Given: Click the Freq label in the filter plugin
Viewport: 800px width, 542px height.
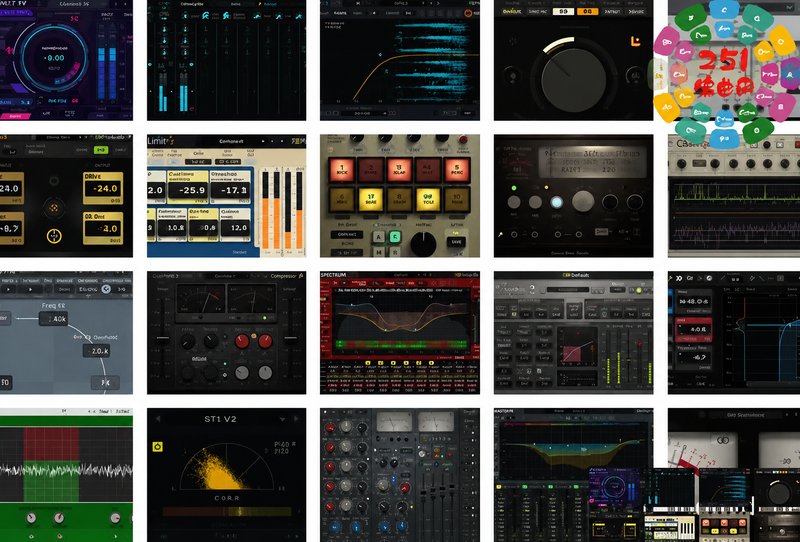Looking at the screenshot, I should [x=53, y=306].
